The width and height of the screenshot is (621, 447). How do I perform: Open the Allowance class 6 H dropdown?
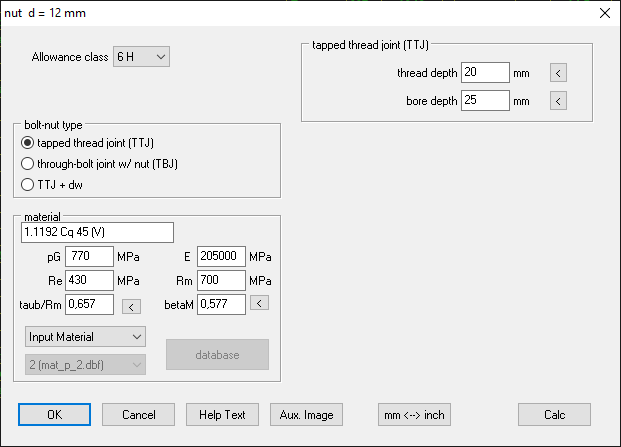(x=142, y=57)
